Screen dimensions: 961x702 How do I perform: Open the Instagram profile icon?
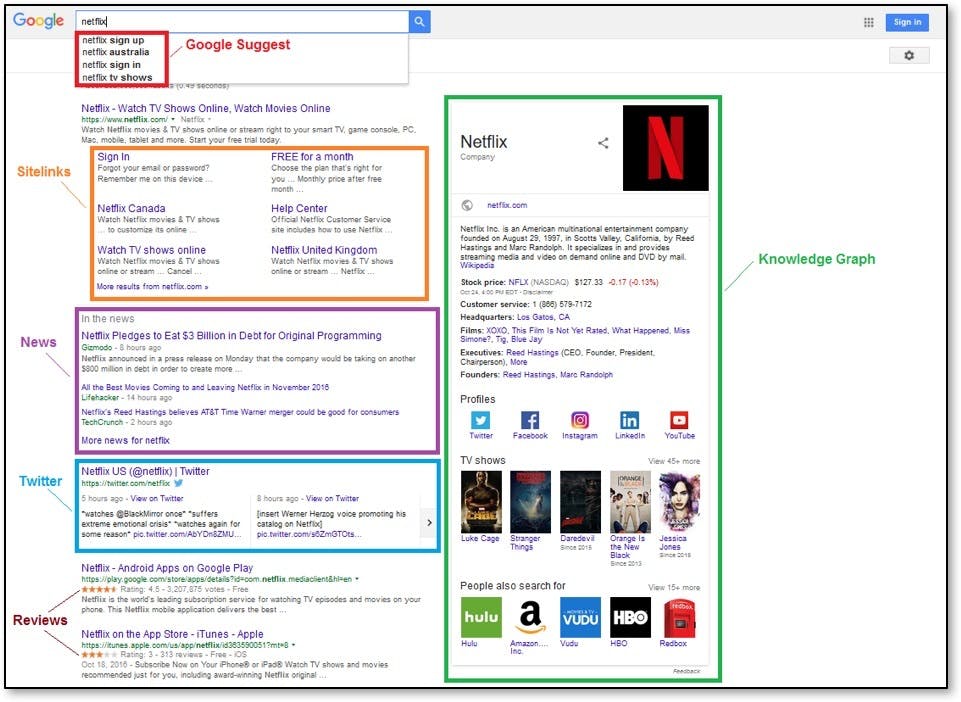(580, 420)
